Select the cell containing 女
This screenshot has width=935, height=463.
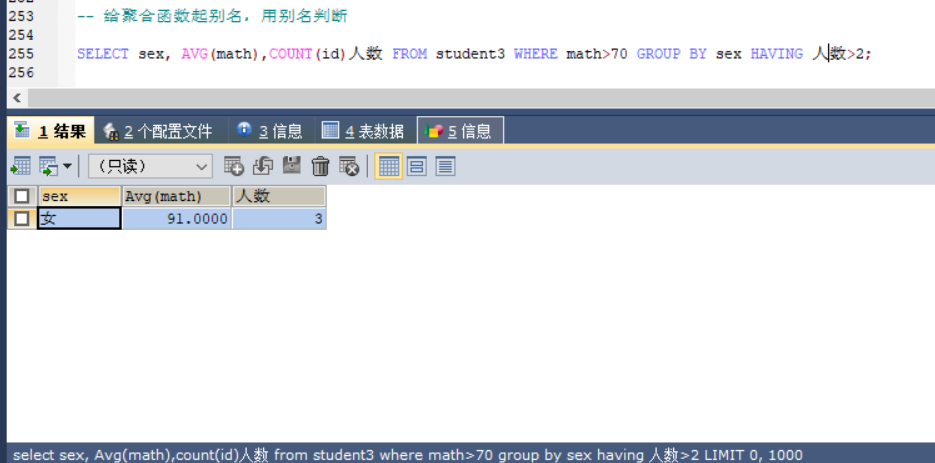pyautogui.click(x=79, y=219)
